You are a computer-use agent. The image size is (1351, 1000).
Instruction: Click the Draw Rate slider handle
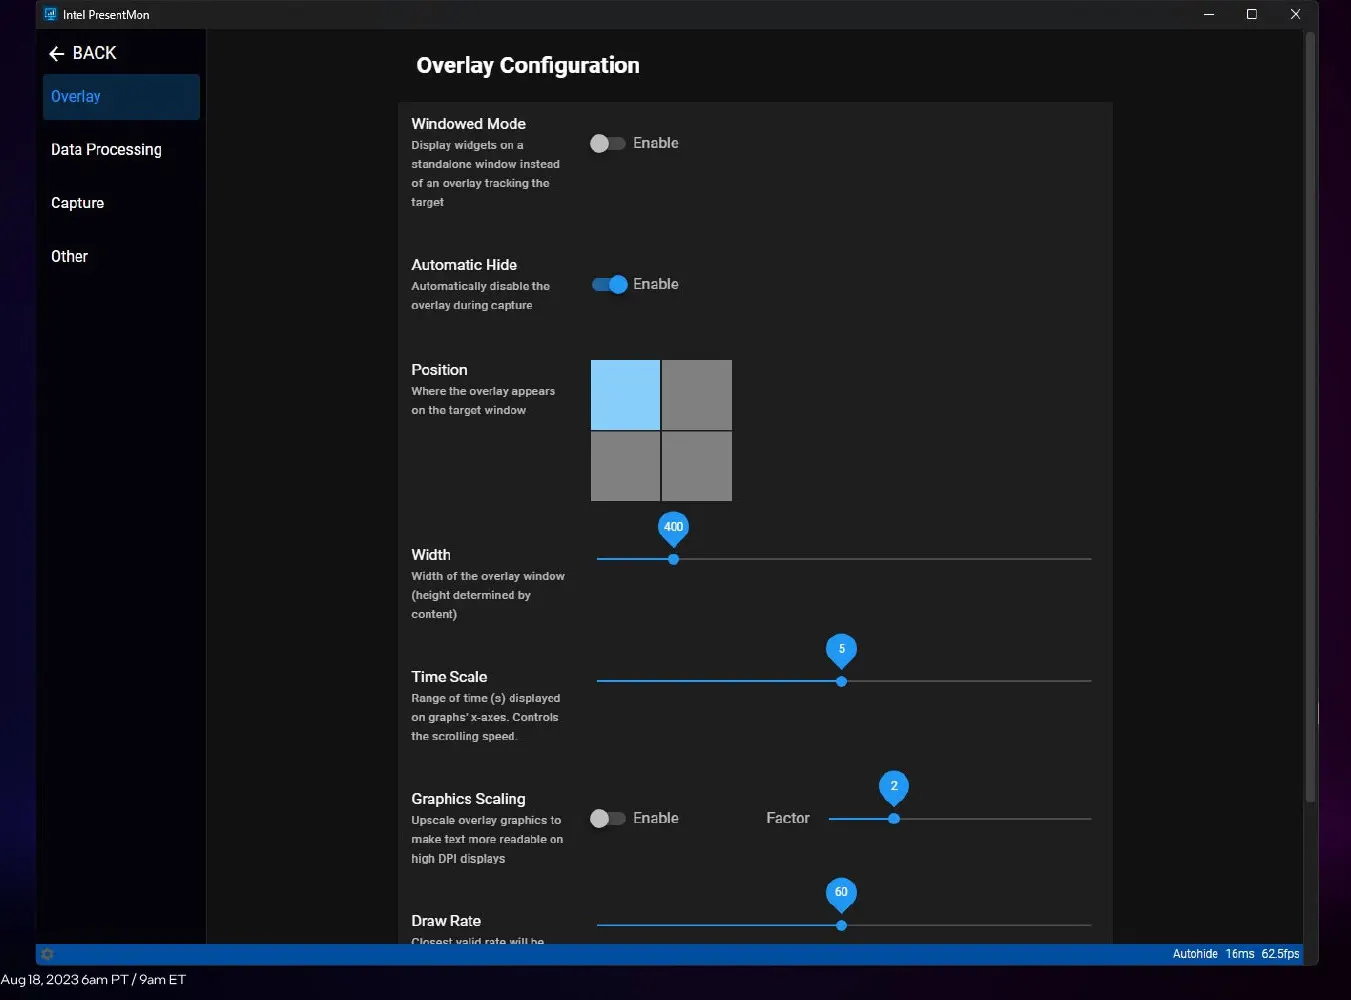(x=841, y=926)
